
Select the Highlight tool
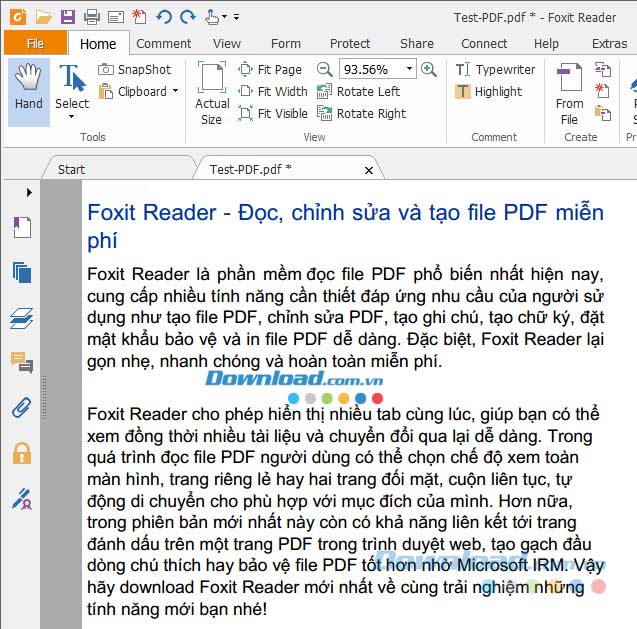tap(489, 91)
